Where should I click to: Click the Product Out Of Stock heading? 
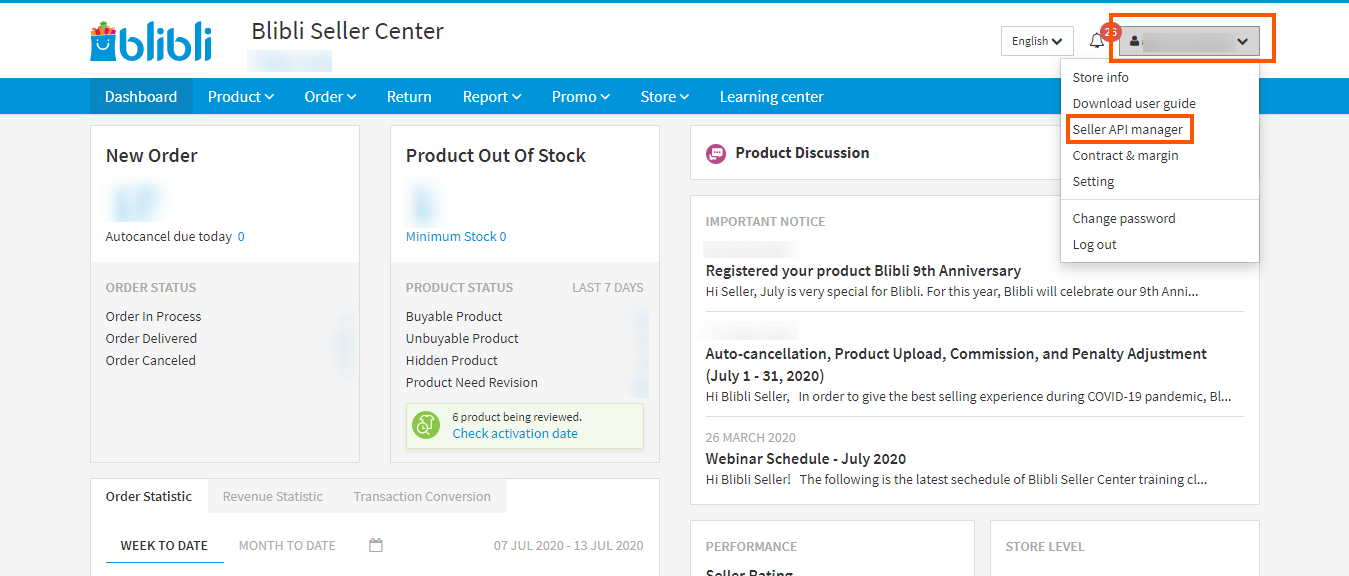tap(496, 155)
